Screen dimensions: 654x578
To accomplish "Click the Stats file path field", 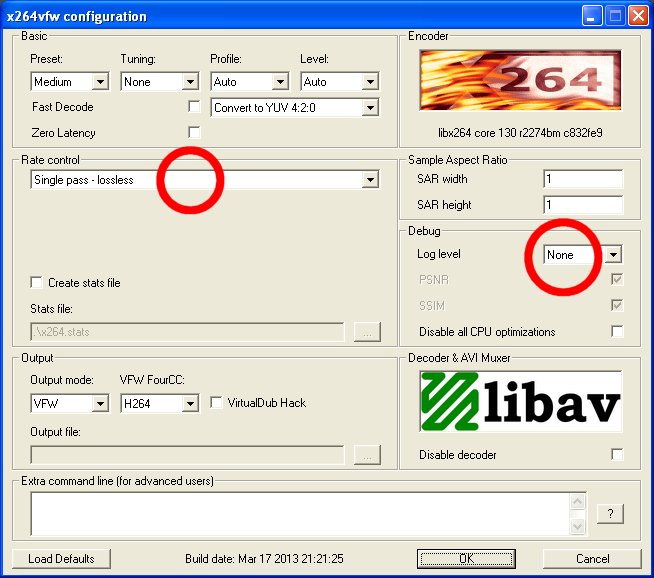I will click(x=187, y=332).
